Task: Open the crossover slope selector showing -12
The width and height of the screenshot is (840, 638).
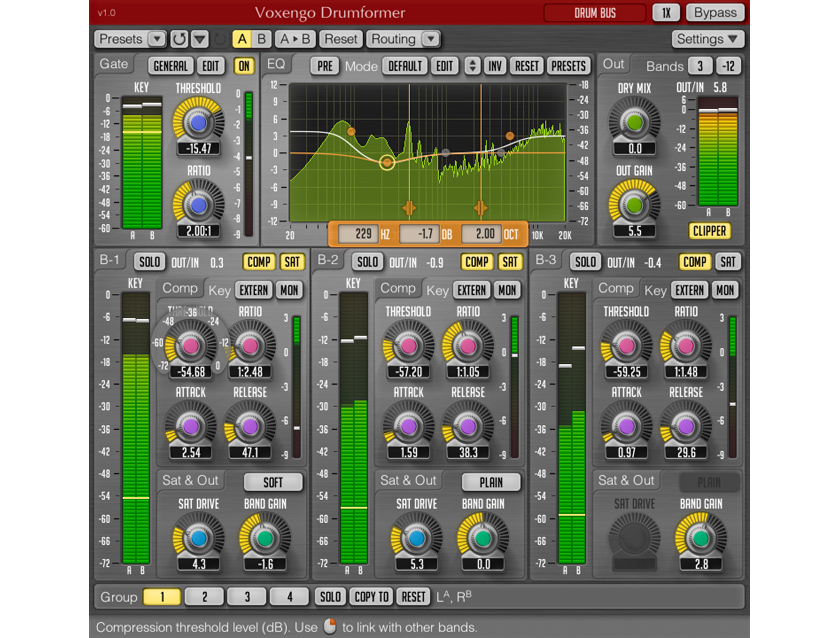Action: pyautogui.click(x=728, y=66)
